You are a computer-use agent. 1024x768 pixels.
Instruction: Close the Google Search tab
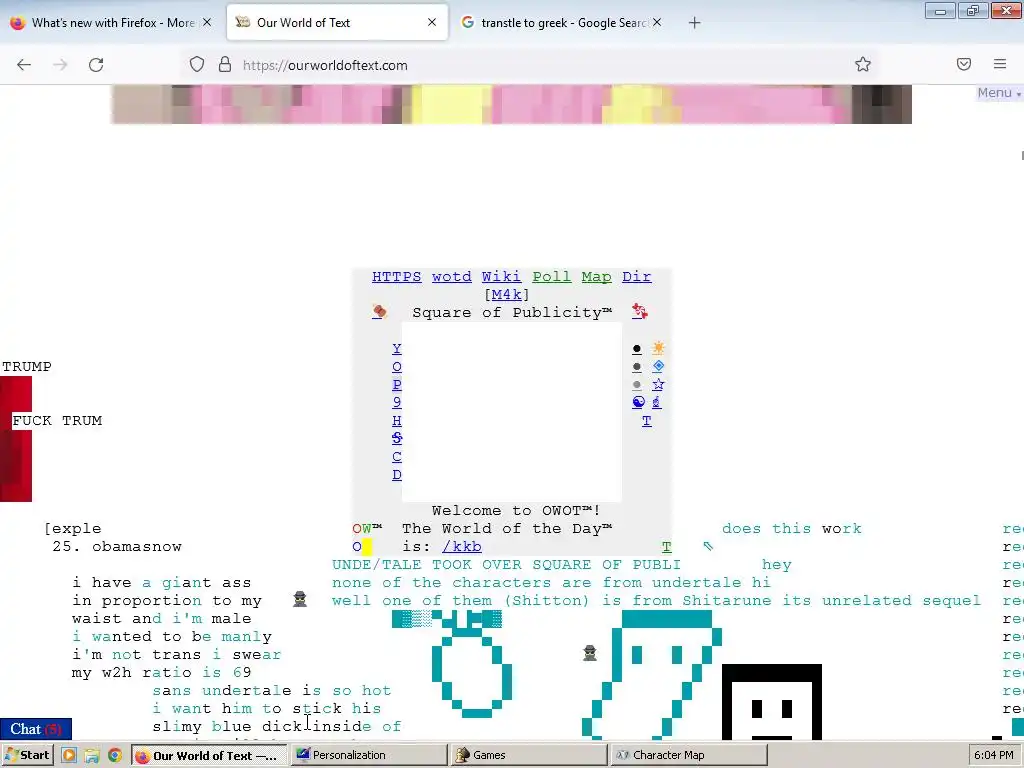pos(657,22)
